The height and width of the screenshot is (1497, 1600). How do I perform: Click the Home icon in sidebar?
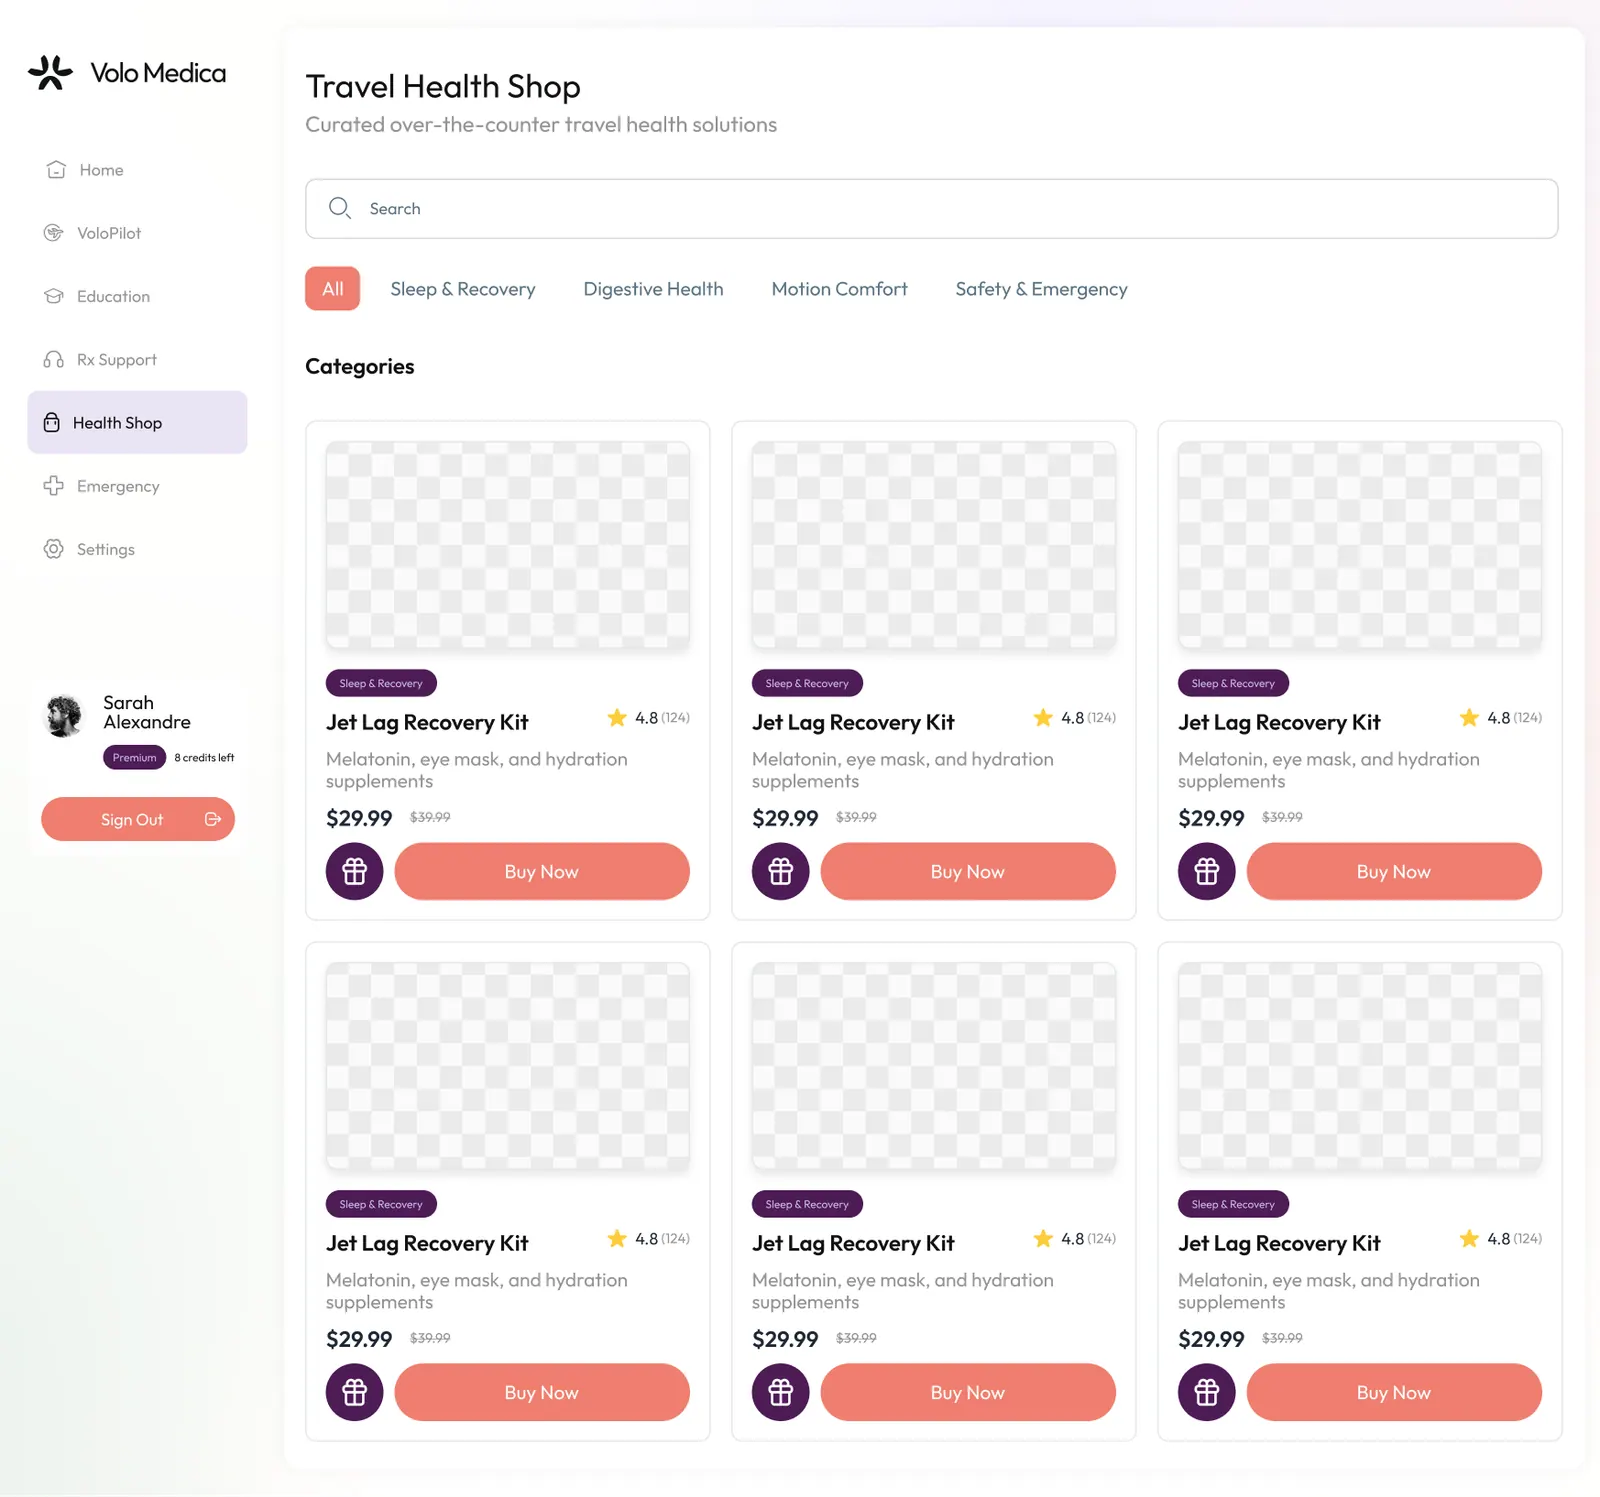(56, 170)
